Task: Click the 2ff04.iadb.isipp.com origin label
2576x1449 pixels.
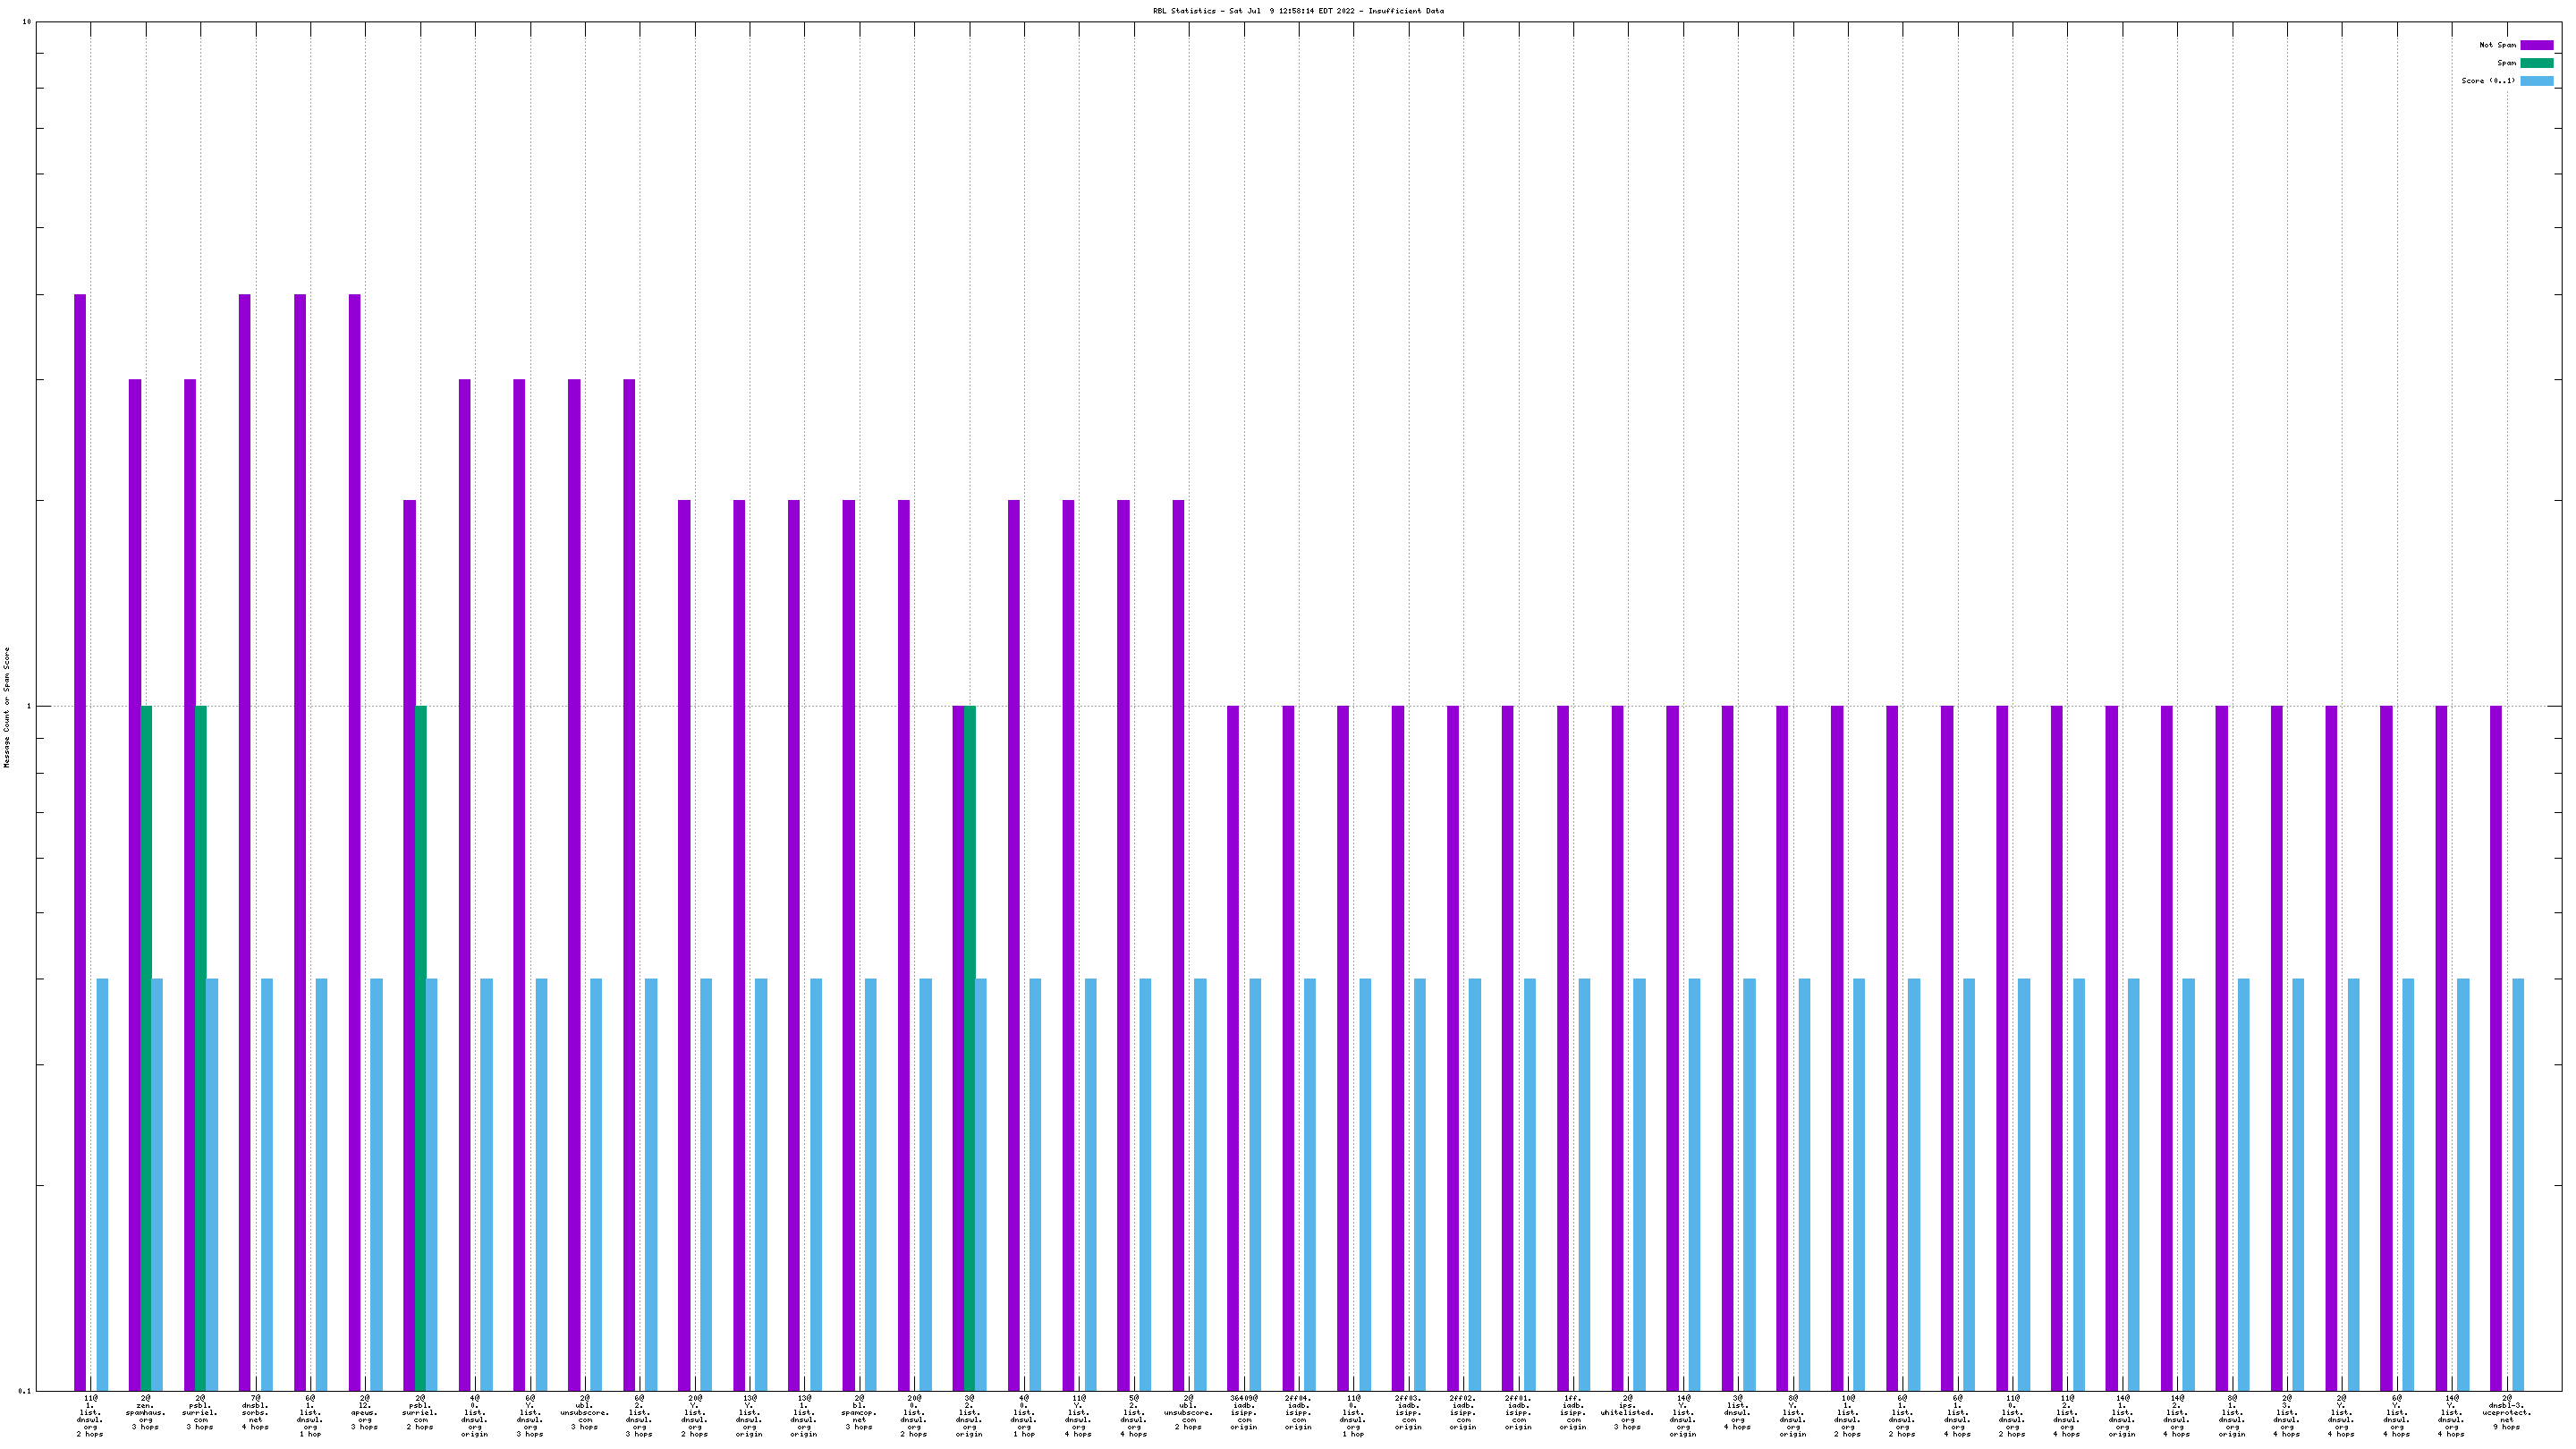Action: (1298, 1415)
